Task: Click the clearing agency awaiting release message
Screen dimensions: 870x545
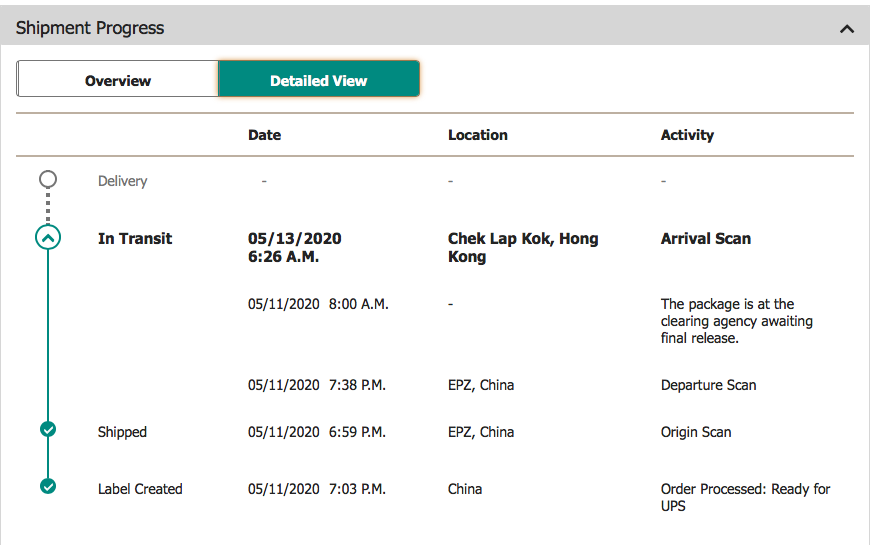Action: (737, 321)
